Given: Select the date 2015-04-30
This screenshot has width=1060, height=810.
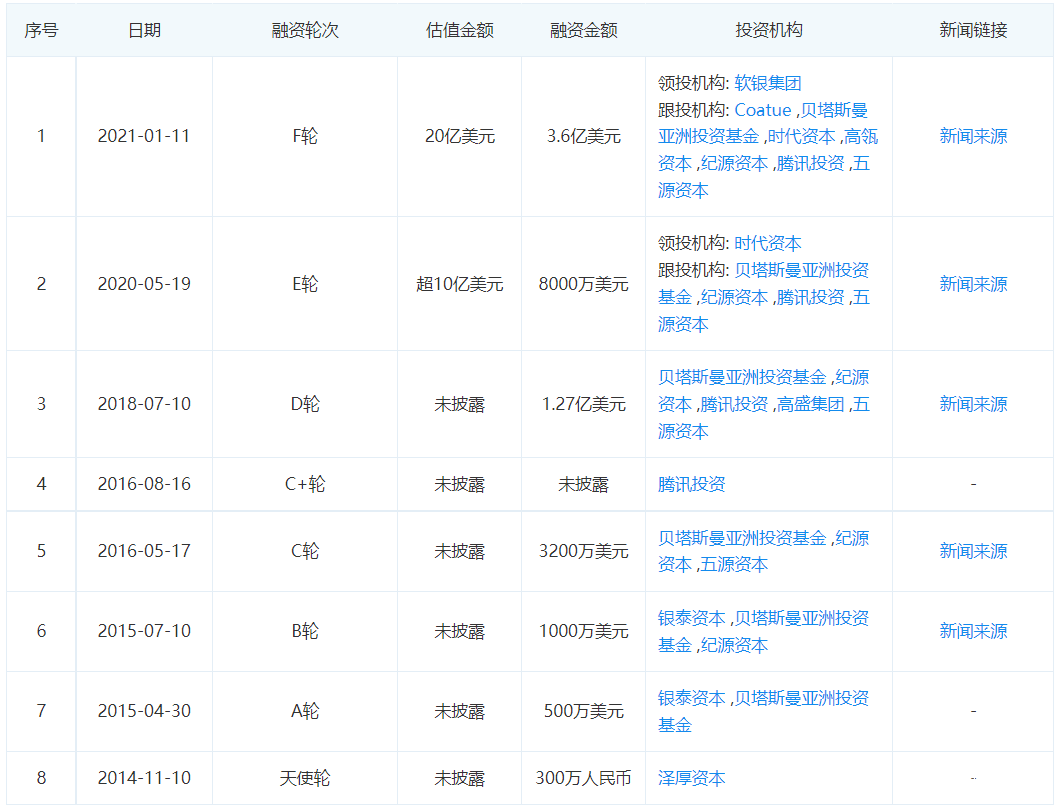Looking at the screenshot, I should [x=144, y=711].
